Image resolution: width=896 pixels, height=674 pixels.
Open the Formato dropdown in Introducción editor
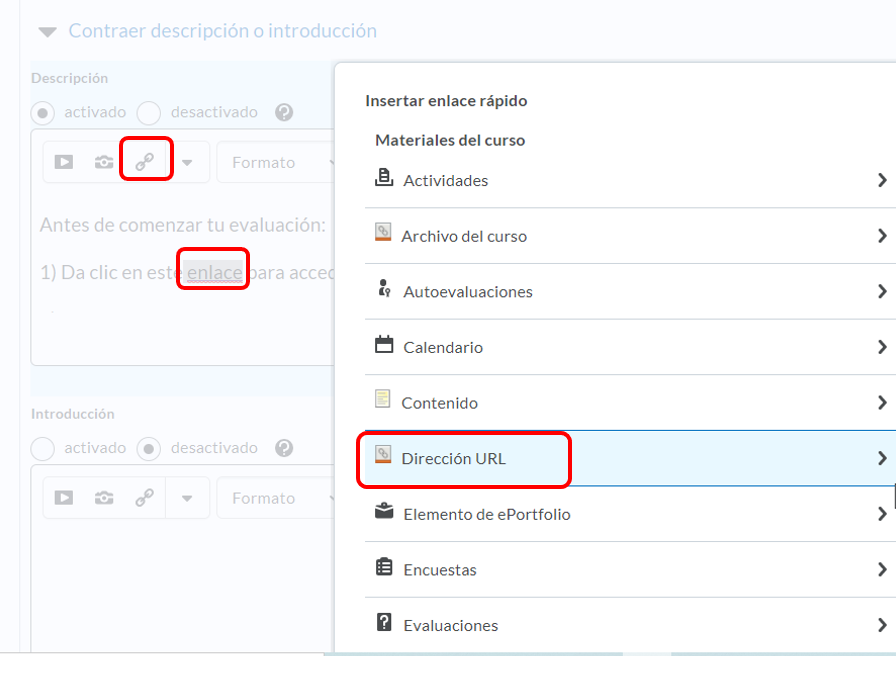point(275,498)
